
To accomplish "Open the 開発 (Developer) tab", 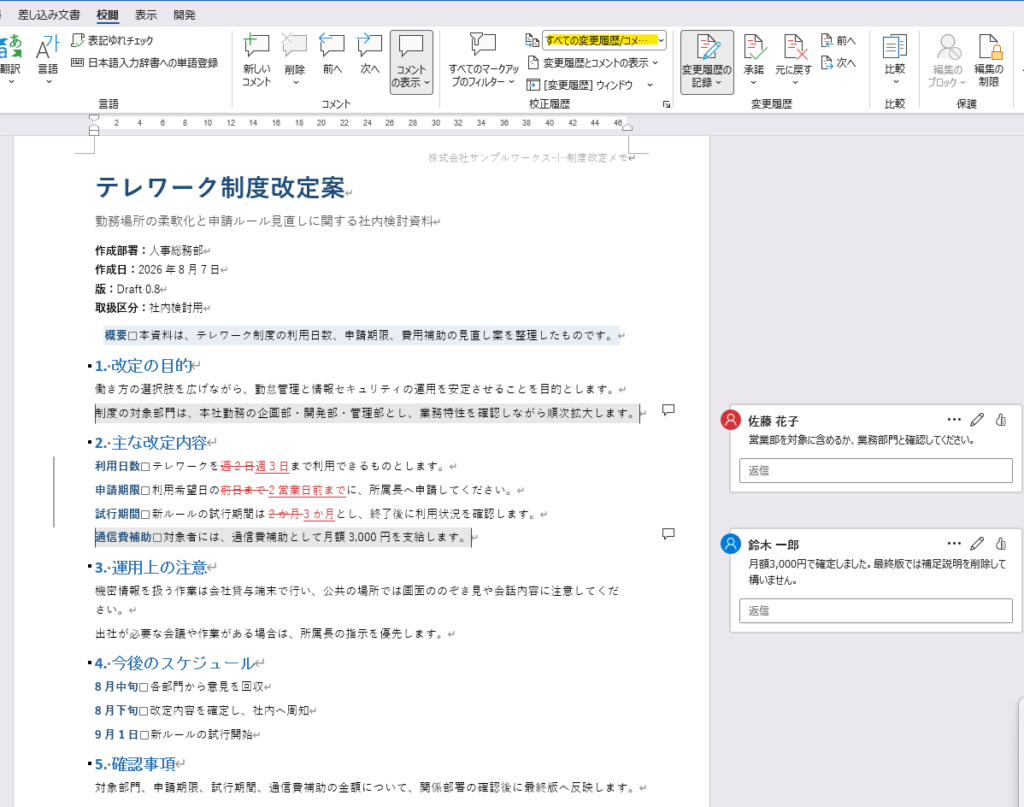I will (x=184, y=14).
